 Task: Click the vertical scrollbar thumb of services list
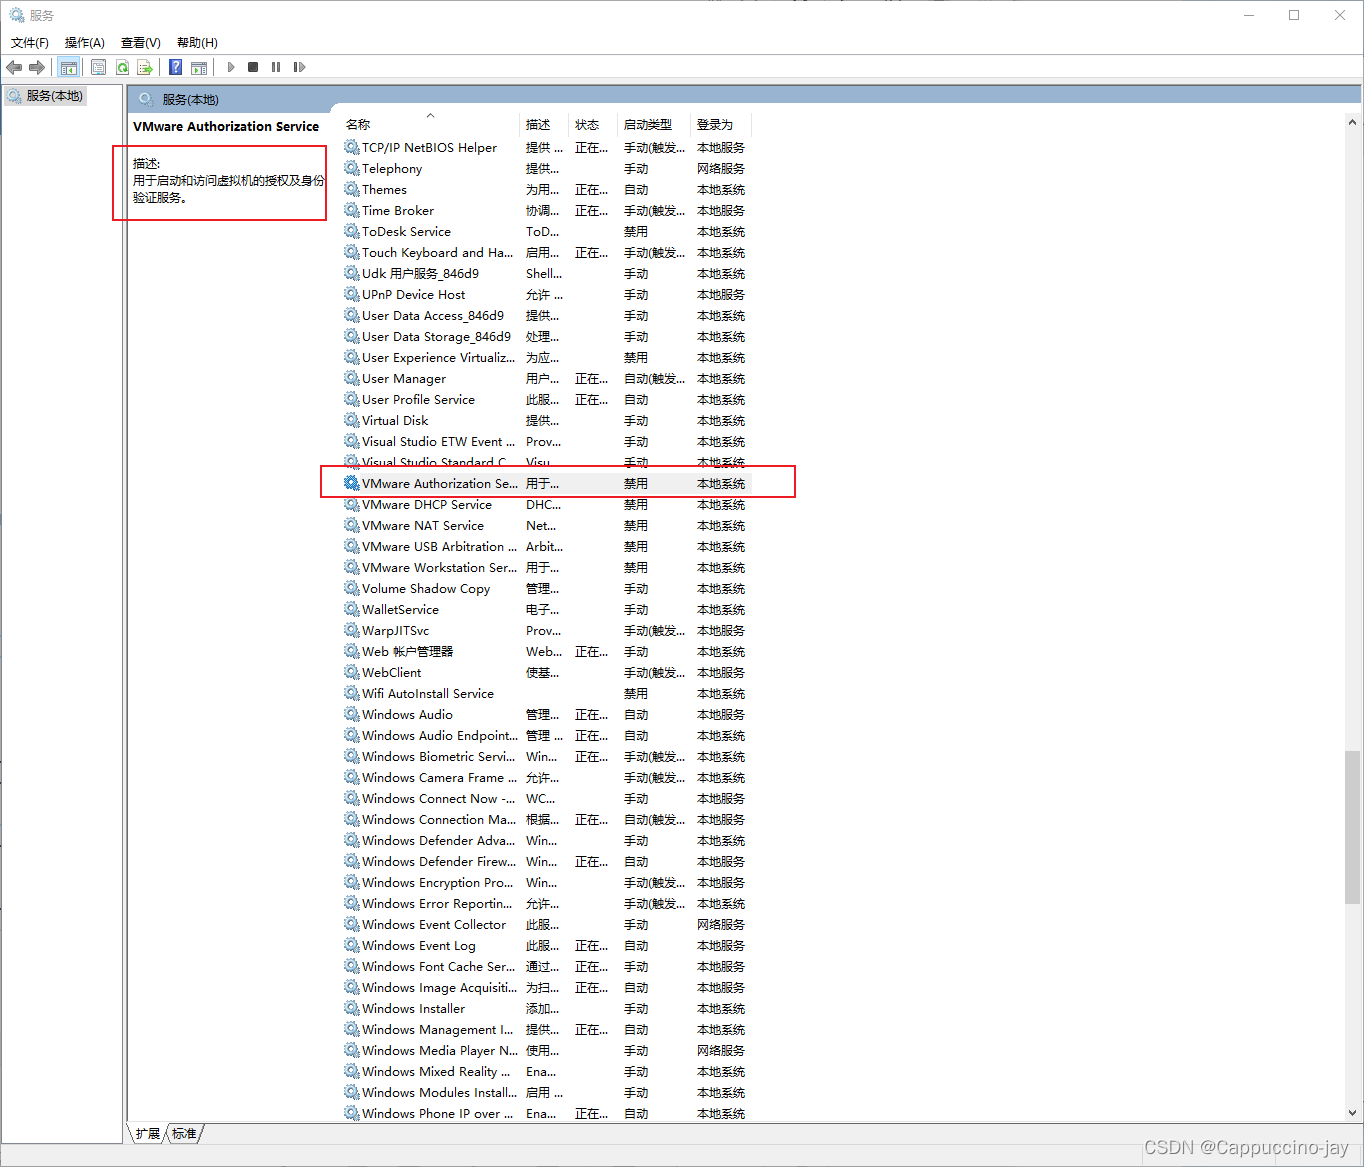[1352, 827]
